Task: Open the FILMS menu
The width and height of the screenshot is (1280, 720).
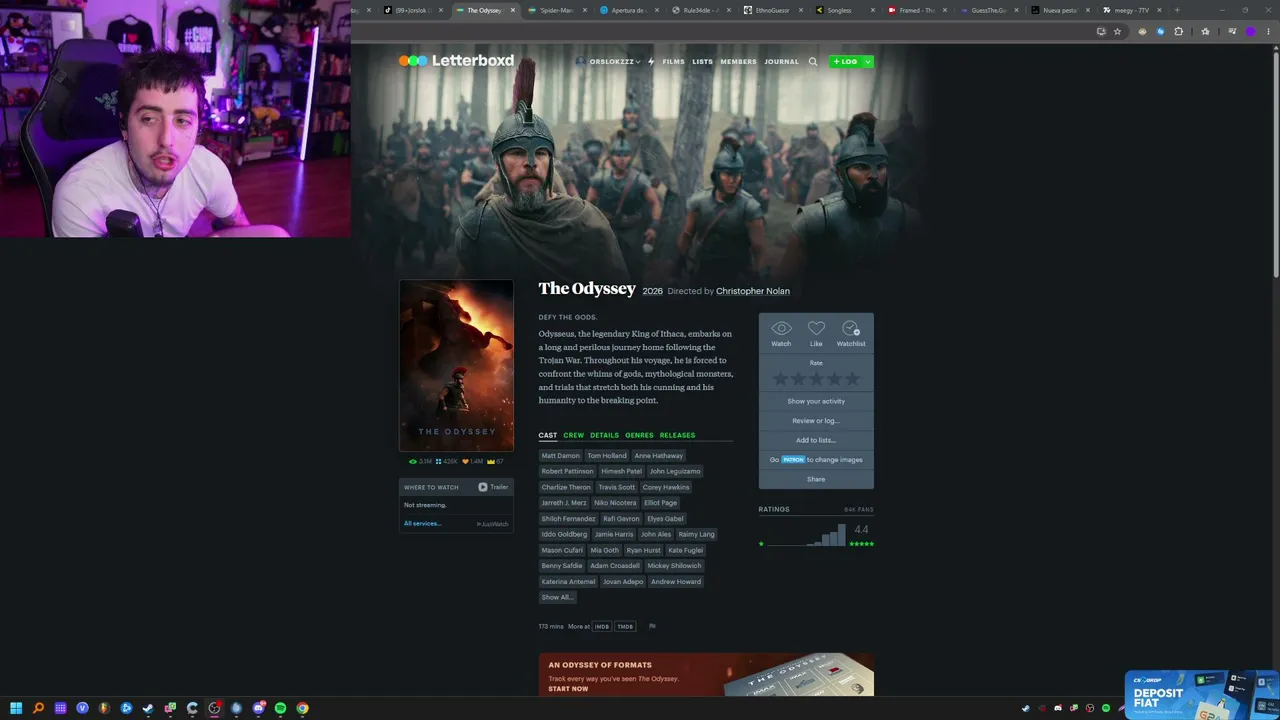Action: 673,62
